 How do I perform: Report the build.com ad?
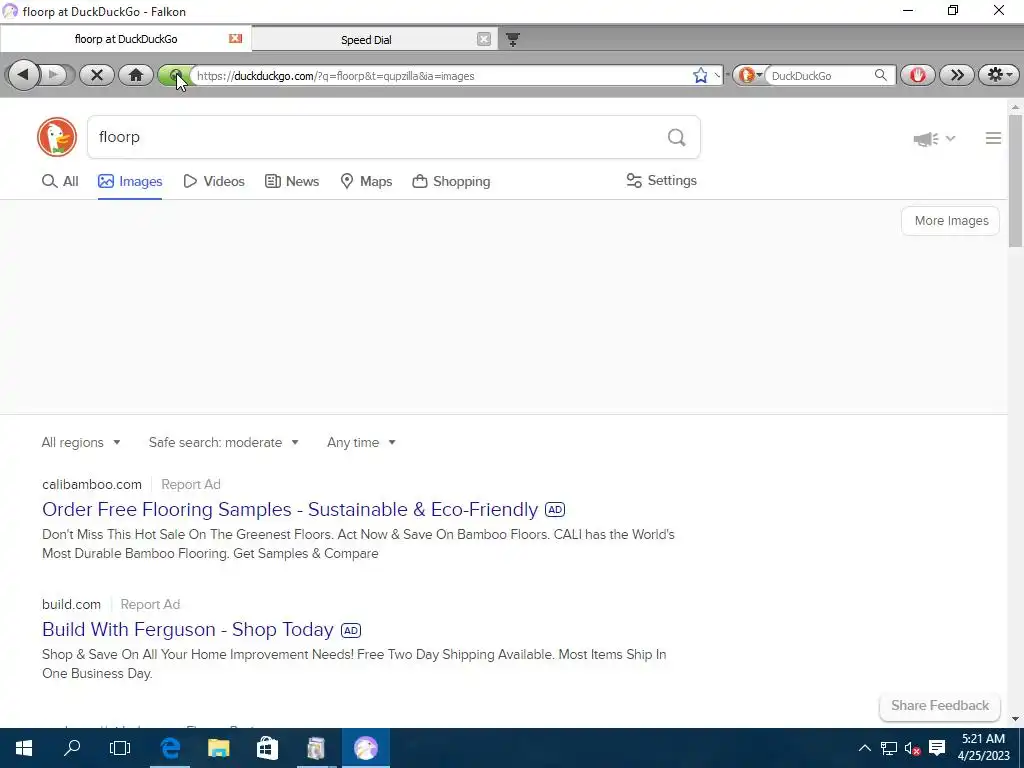[150, 605]
